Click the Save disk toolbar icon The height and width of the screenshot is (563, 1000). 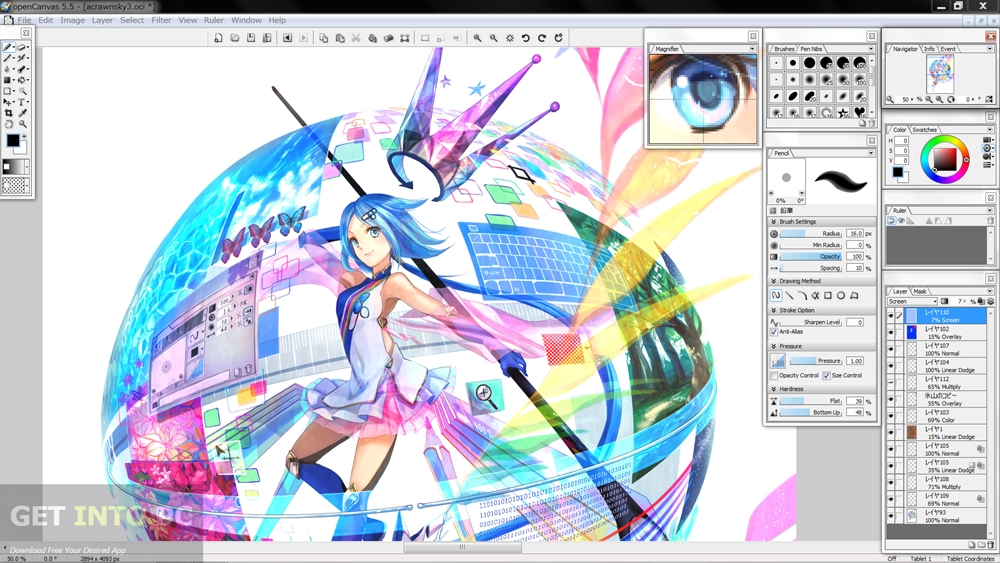[251, 38]
